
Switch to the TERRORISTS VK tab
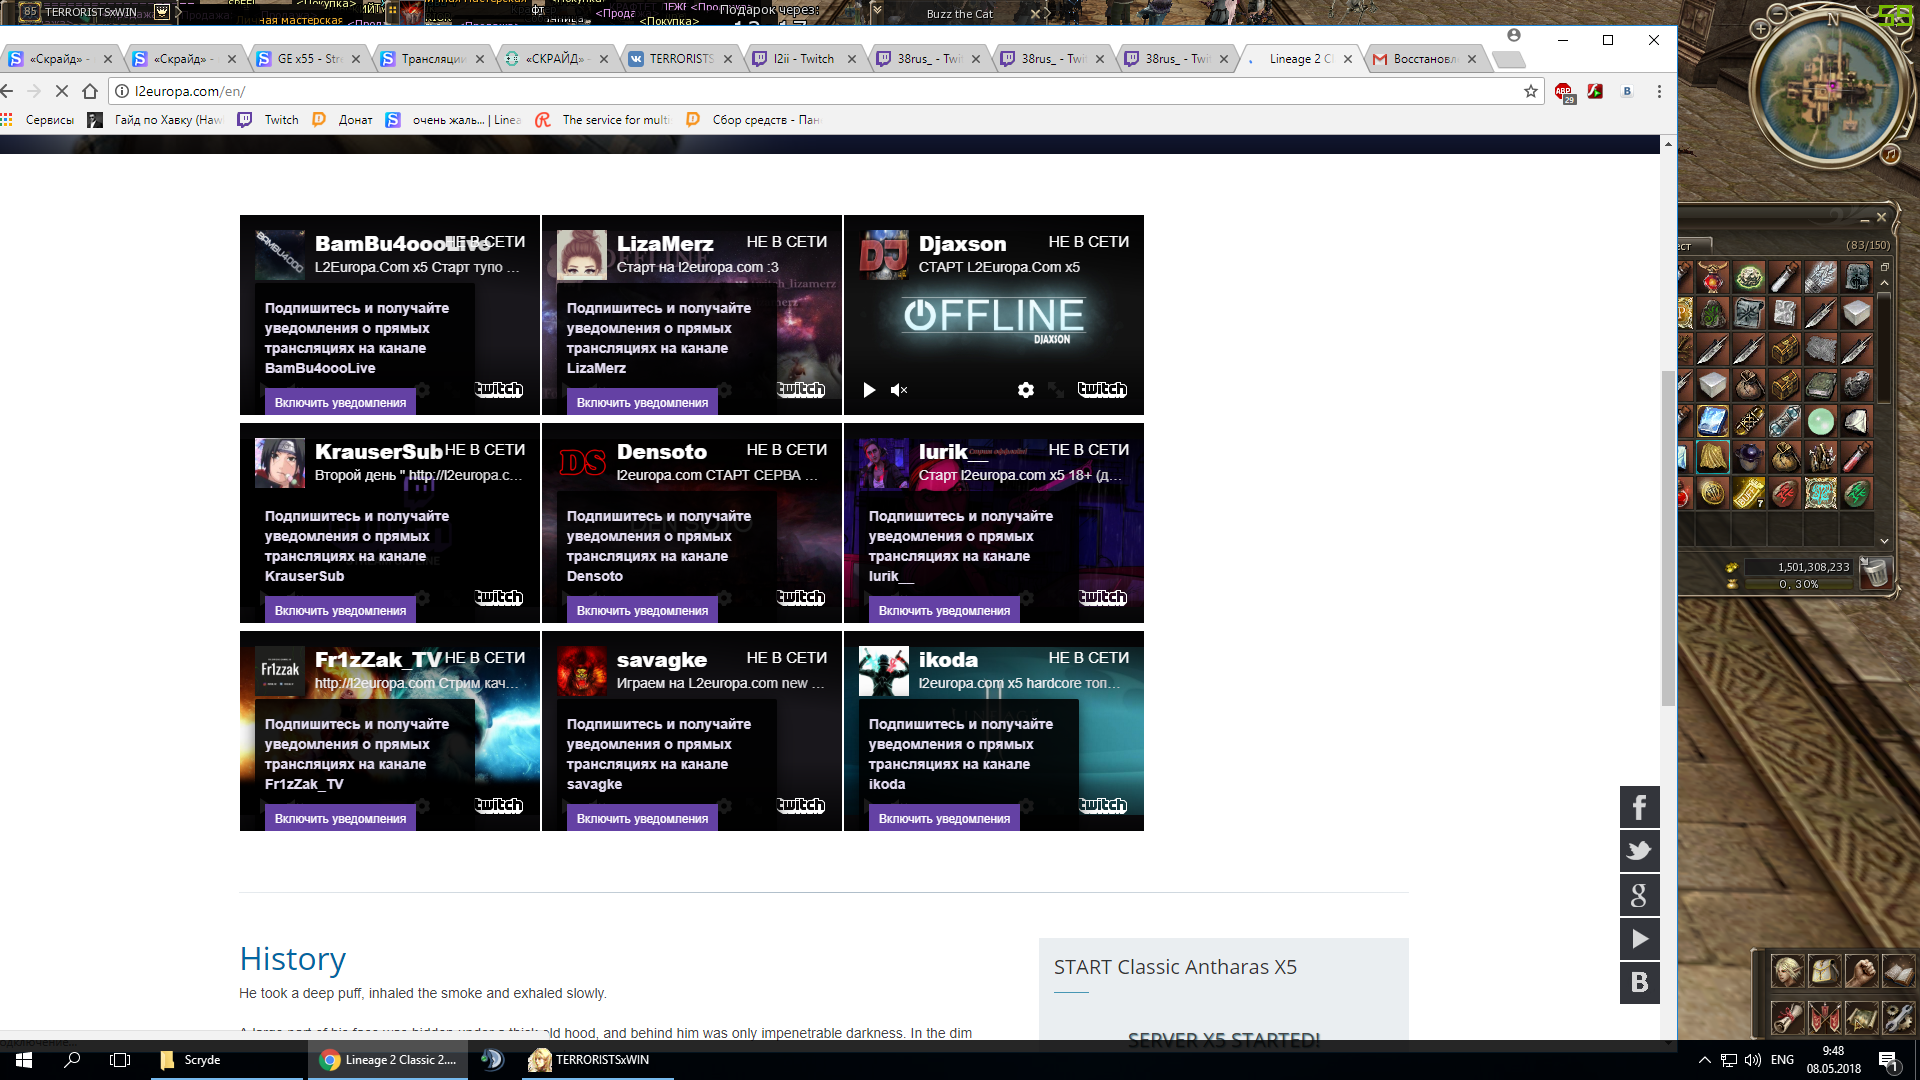tap(680, 59)
